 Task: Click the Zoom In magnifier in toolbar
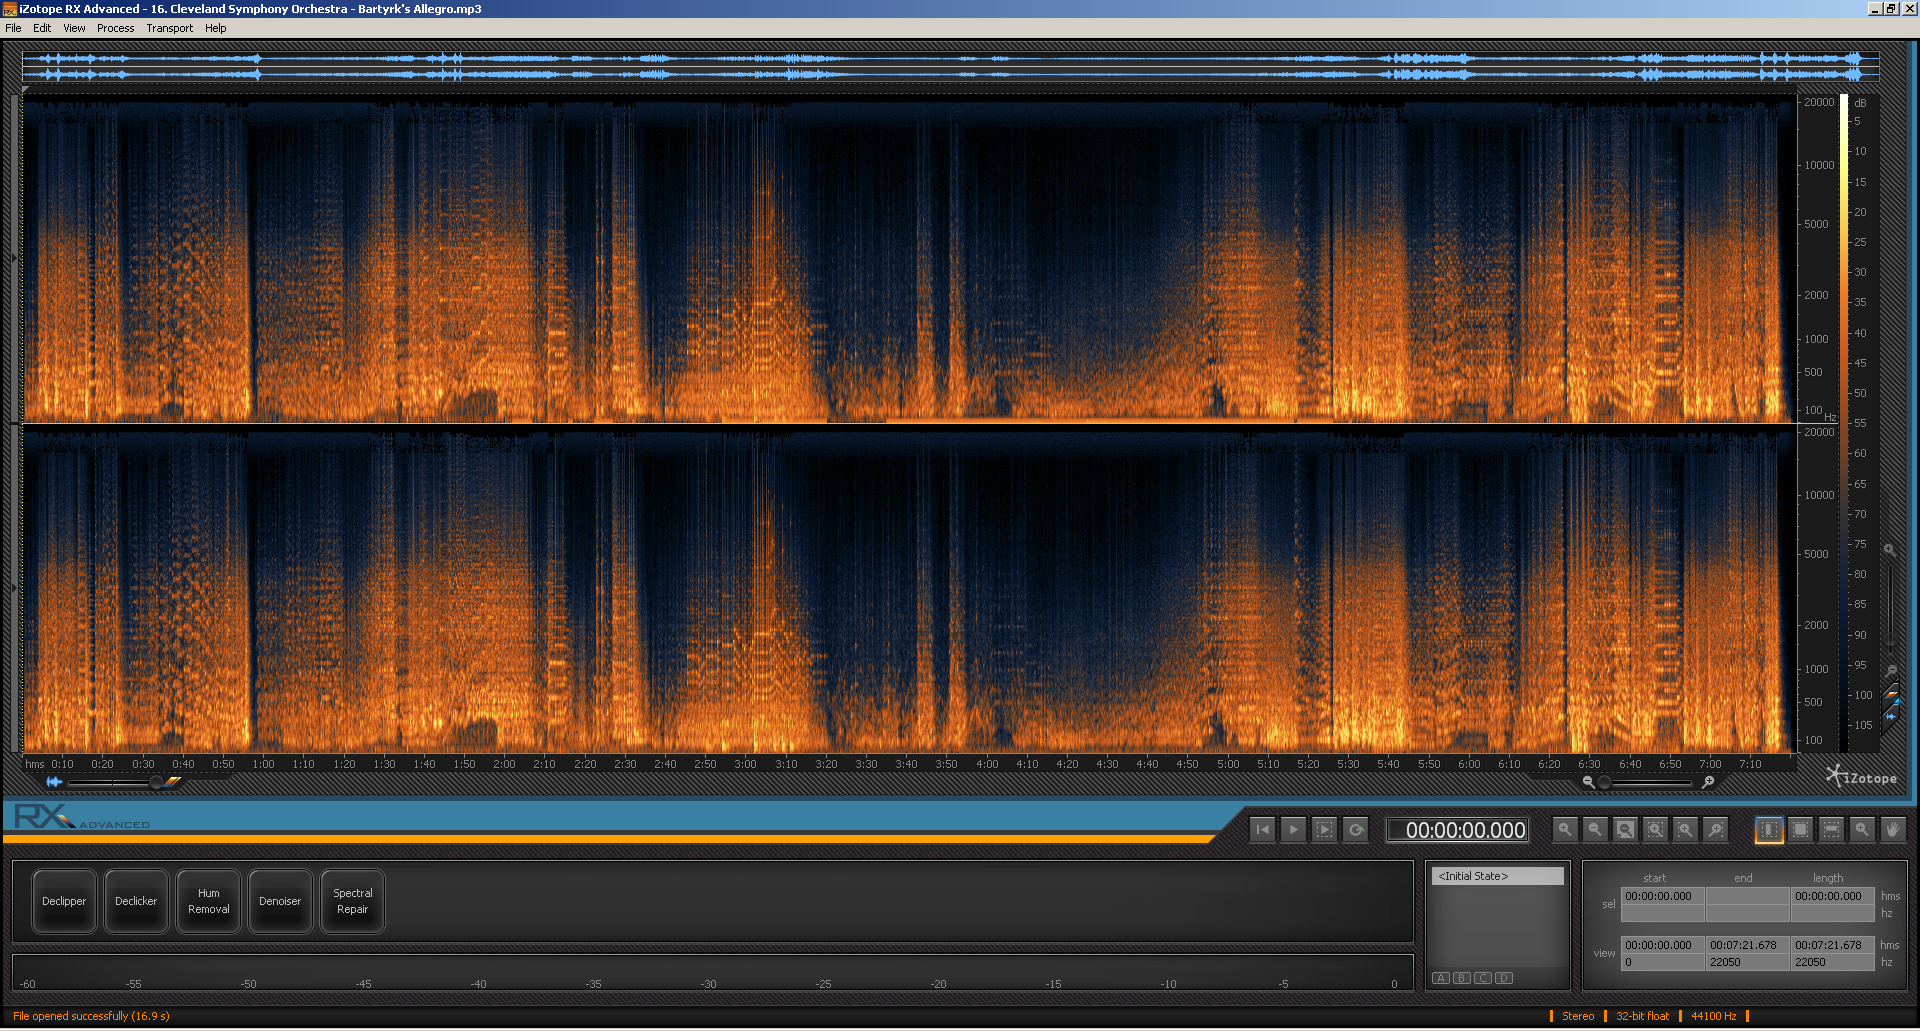click(1565, 829)
